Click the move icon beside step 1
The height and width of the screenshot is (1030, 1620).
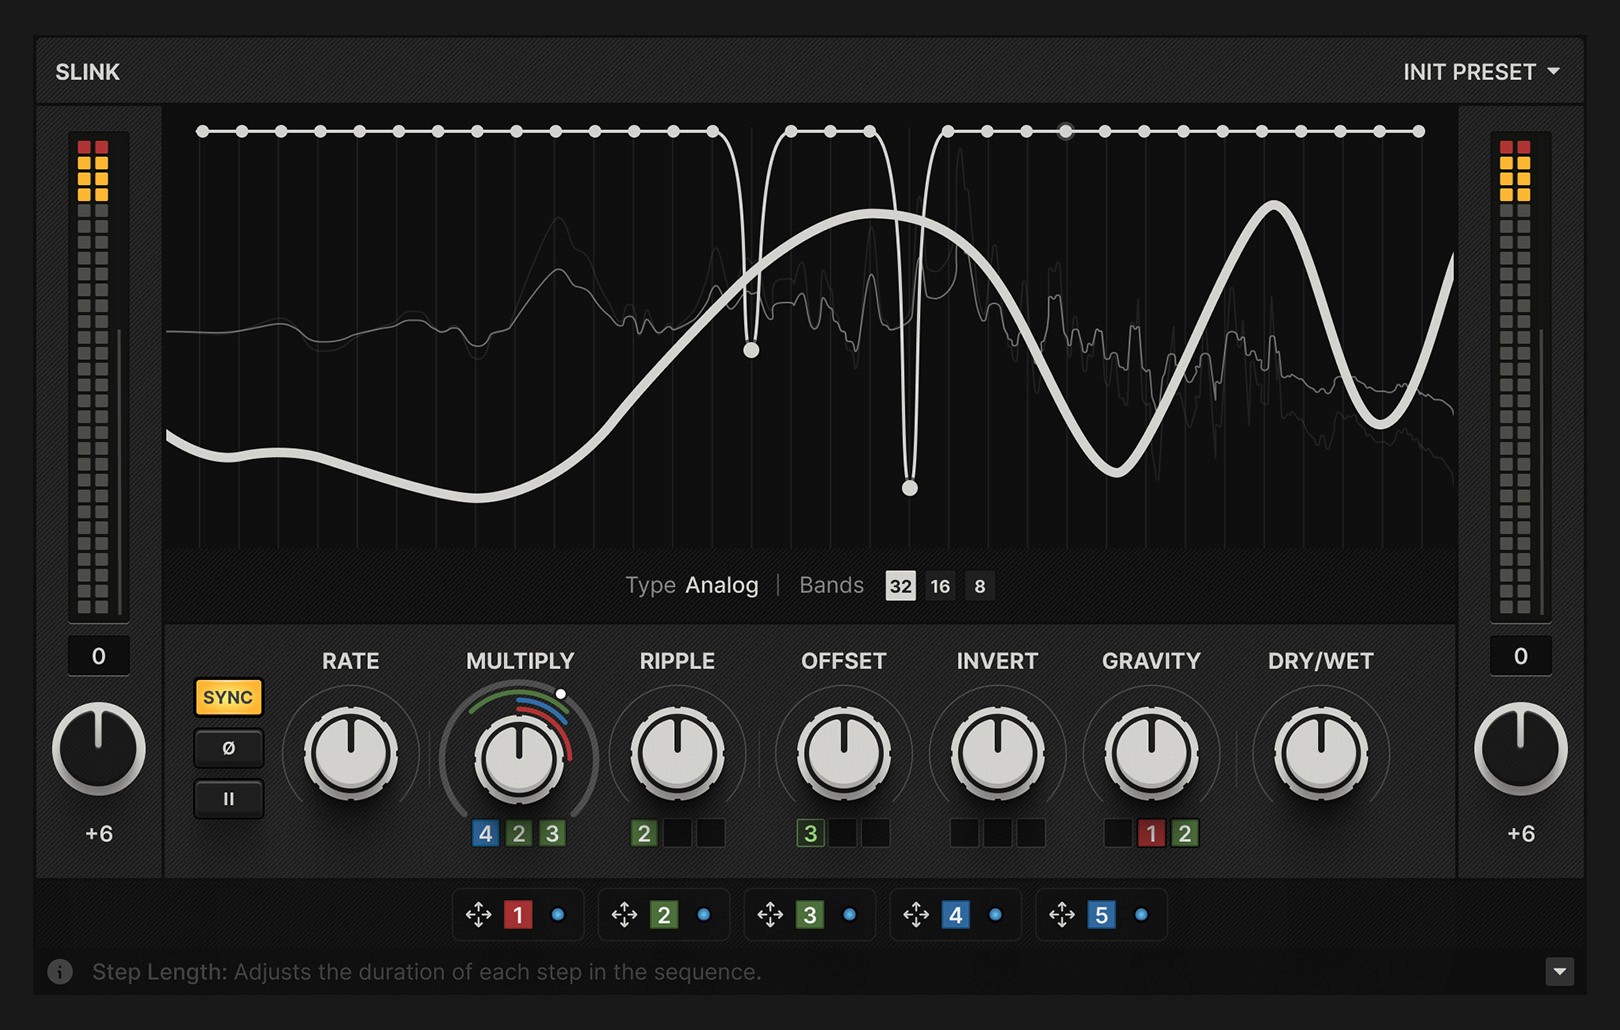tap(478, 914)
